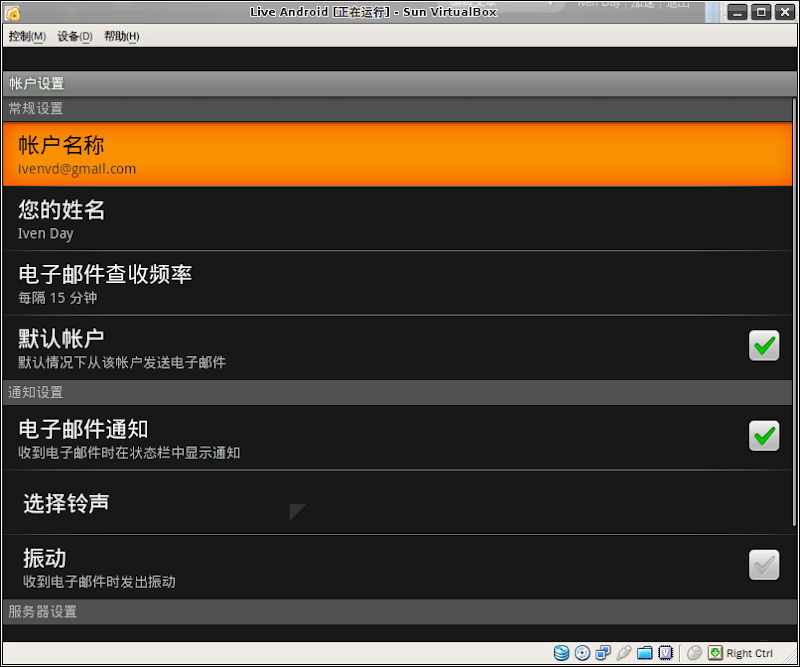The image size is (800, 667).
Task: Click the 默认情况下从该帐户发送电子邮件 description
Action: point(122,362)
